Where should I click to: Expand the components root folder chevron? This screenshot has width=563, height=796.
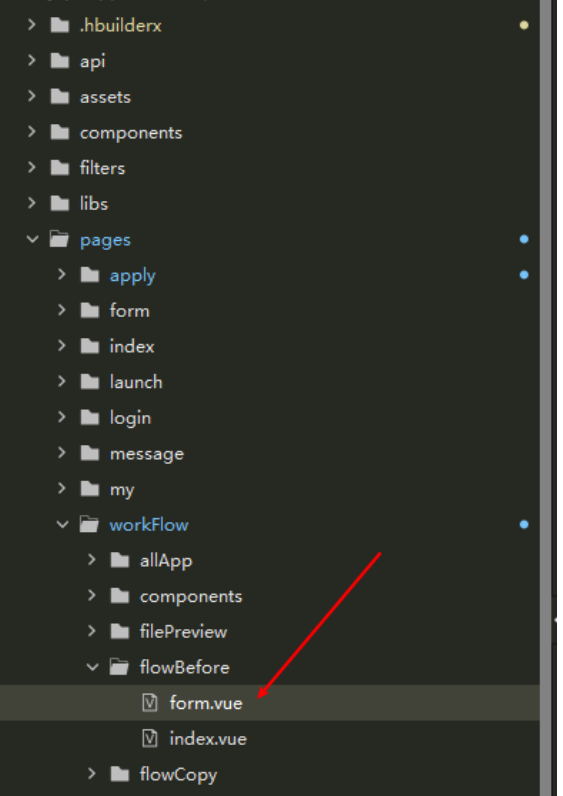click(x=32, y=132)
